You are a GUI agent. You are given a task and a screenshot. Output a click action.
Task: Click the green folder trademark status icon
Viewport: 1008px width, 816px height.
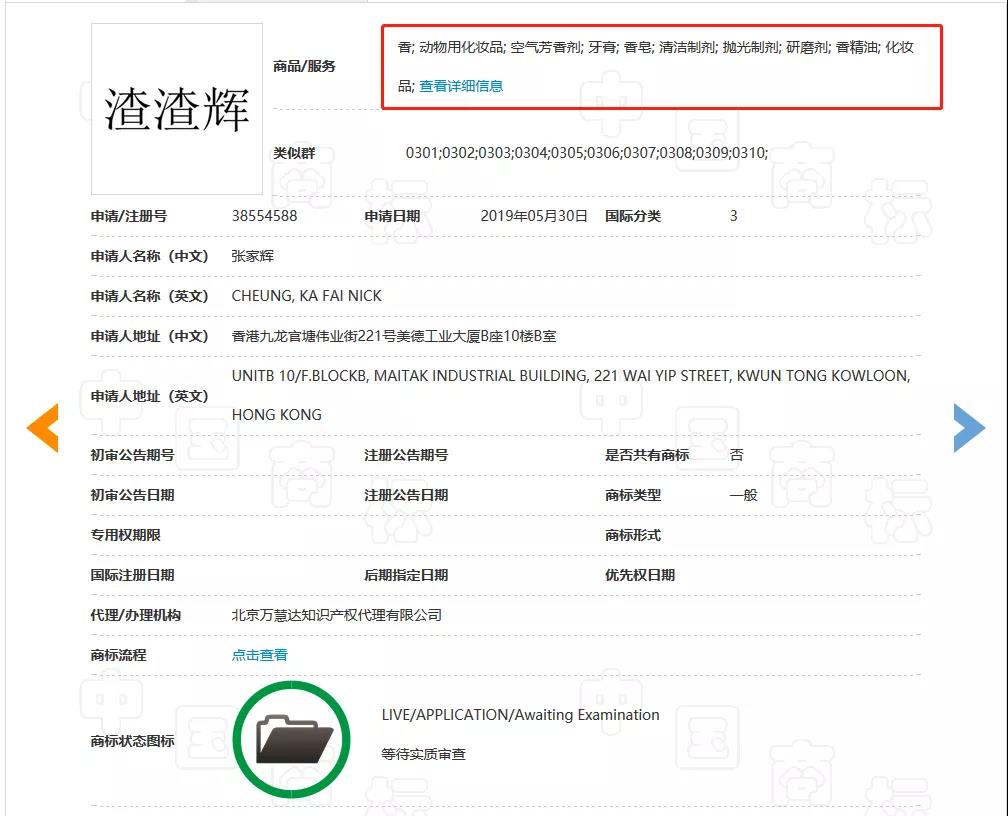point(292,740)
